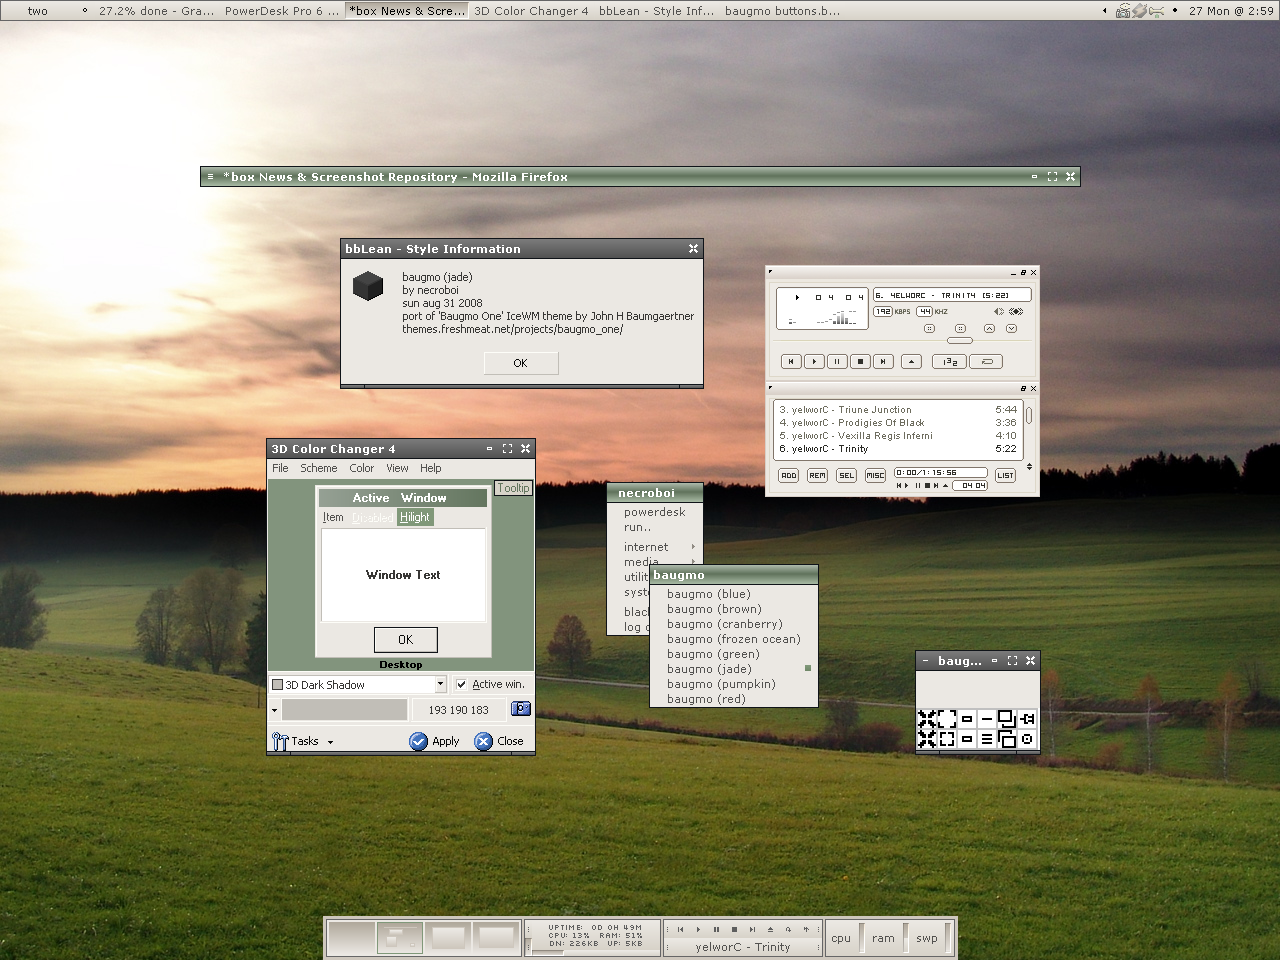The height and width of the screenshot is (960, 1280).
Task: Select track 3 Triune Junction in playlist
Action: point(897,410)
